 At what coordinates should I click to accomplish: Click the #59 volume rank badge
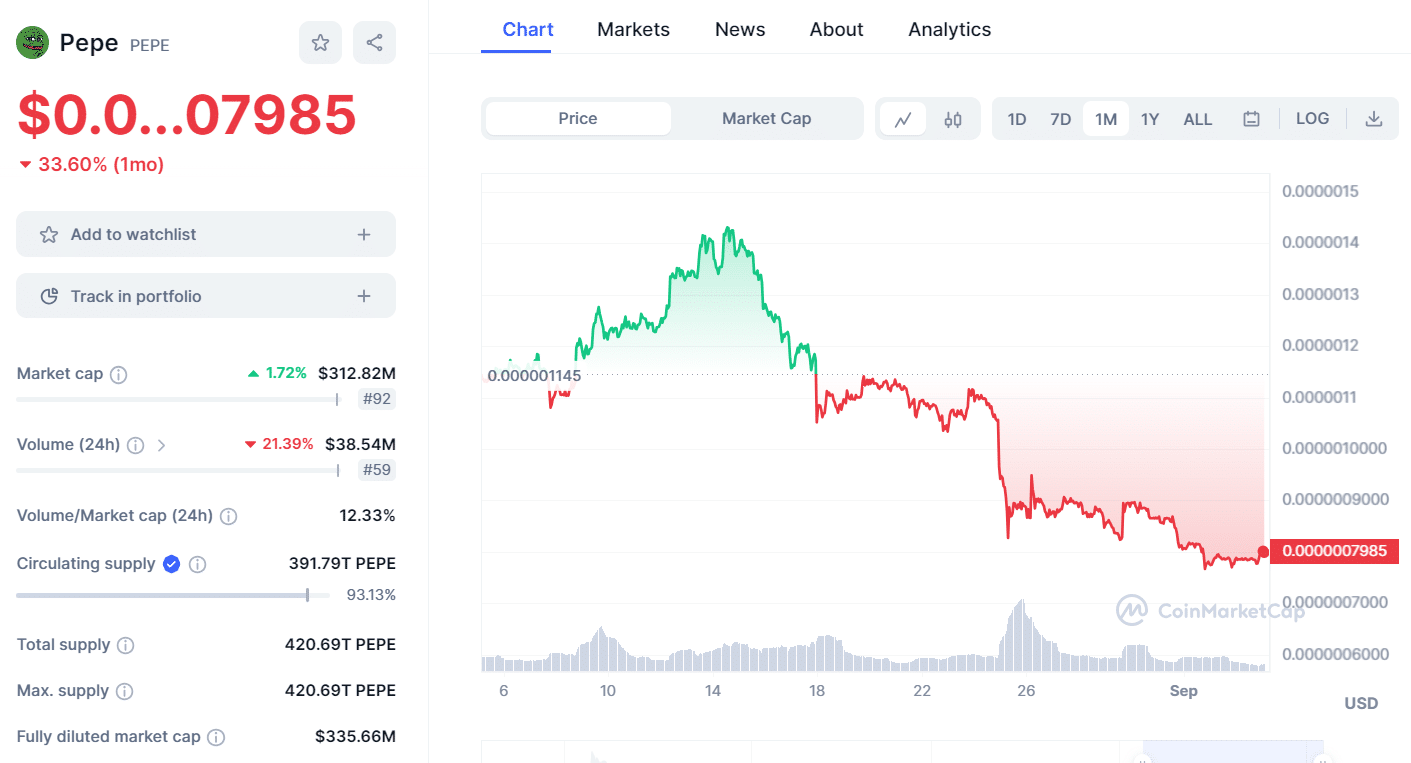coord(377,470)
